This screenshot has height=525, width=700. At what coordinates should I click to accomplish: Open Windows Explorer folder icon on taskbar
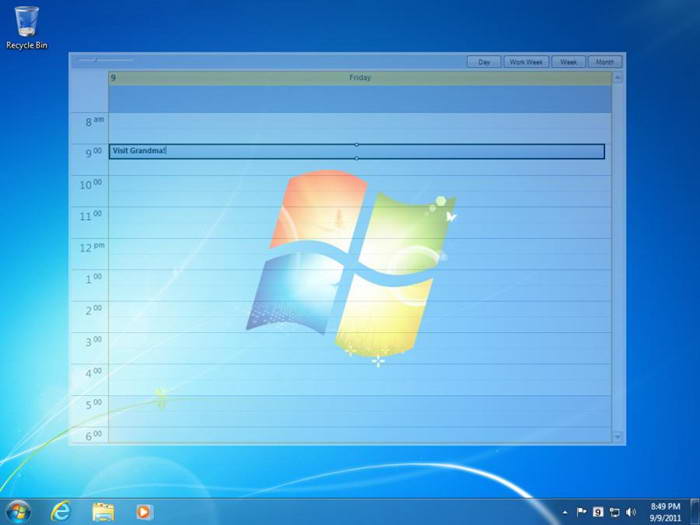(103, 512)
